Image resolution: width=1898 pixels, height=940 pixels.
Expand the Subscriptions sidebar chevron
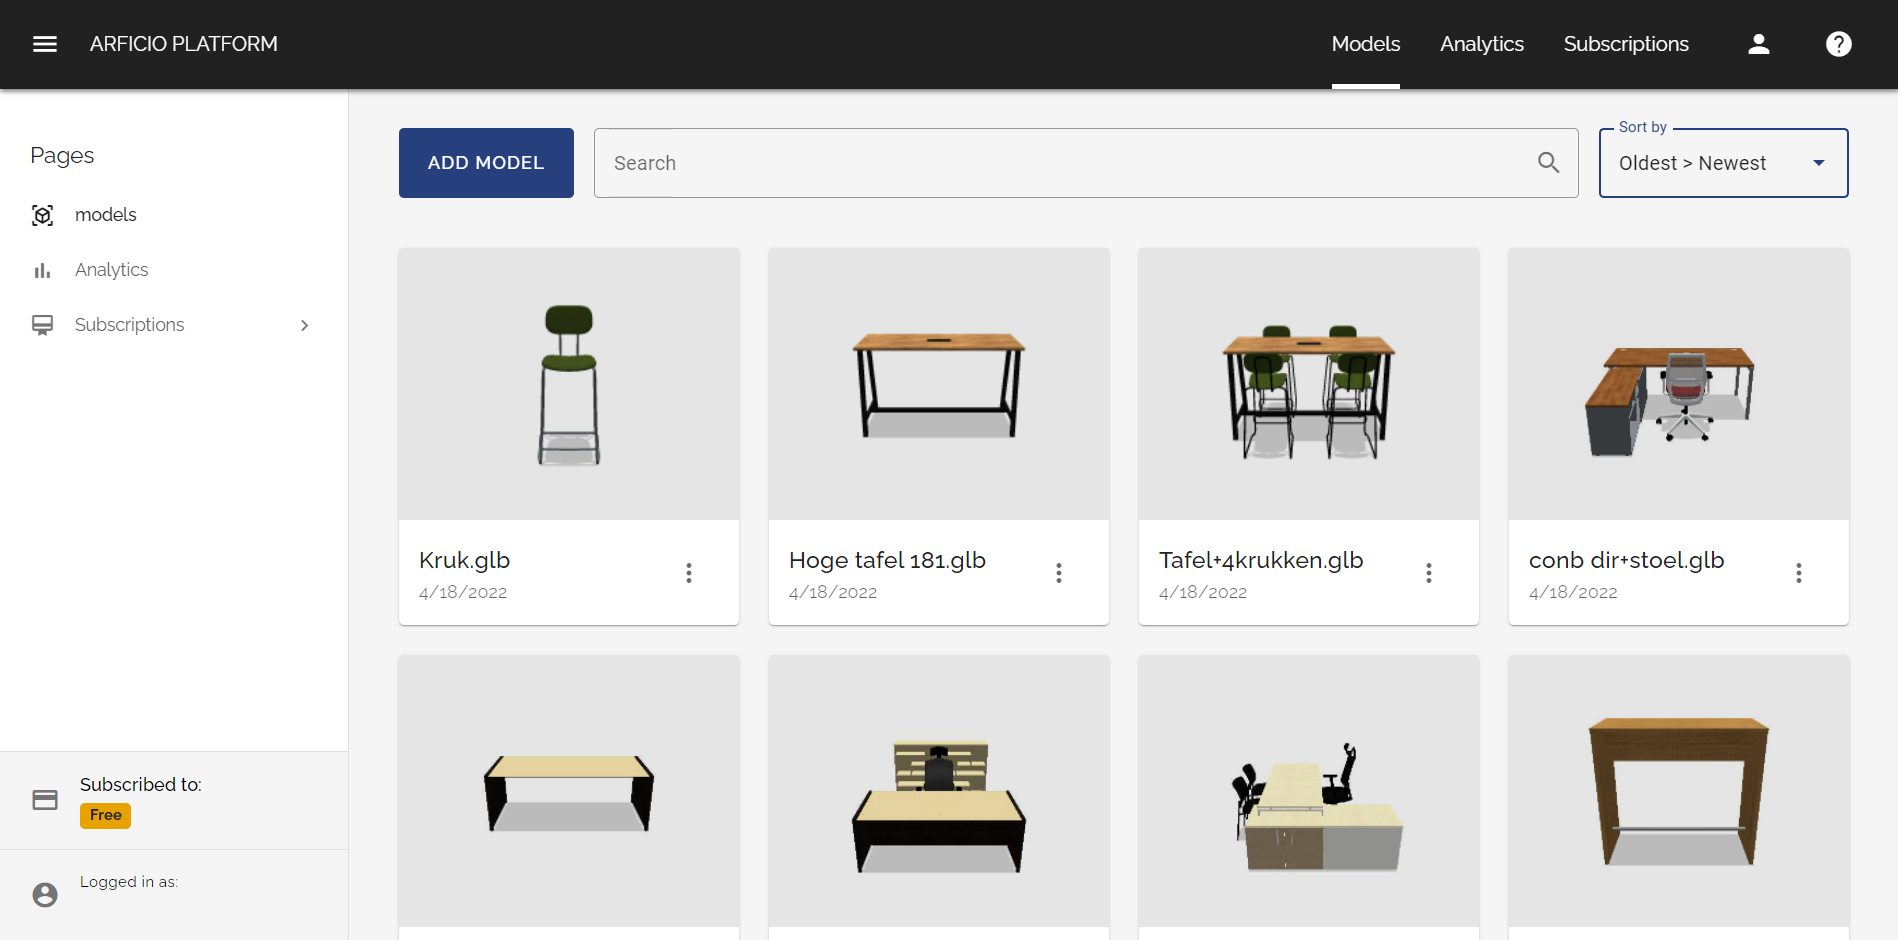pyautogui.click(x=305, y=325)
